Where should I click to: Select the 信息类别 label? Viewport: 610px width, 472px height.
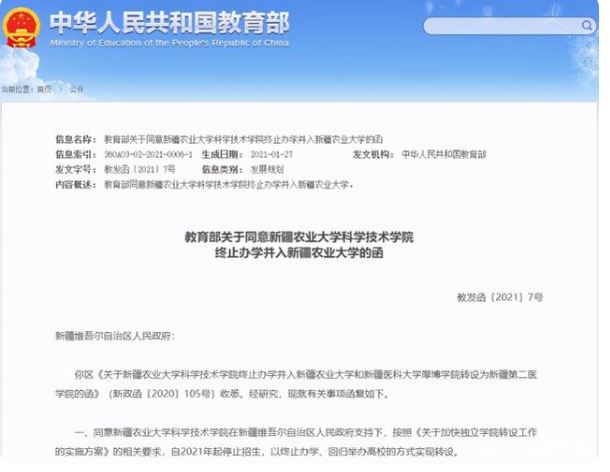pos(222,169)
